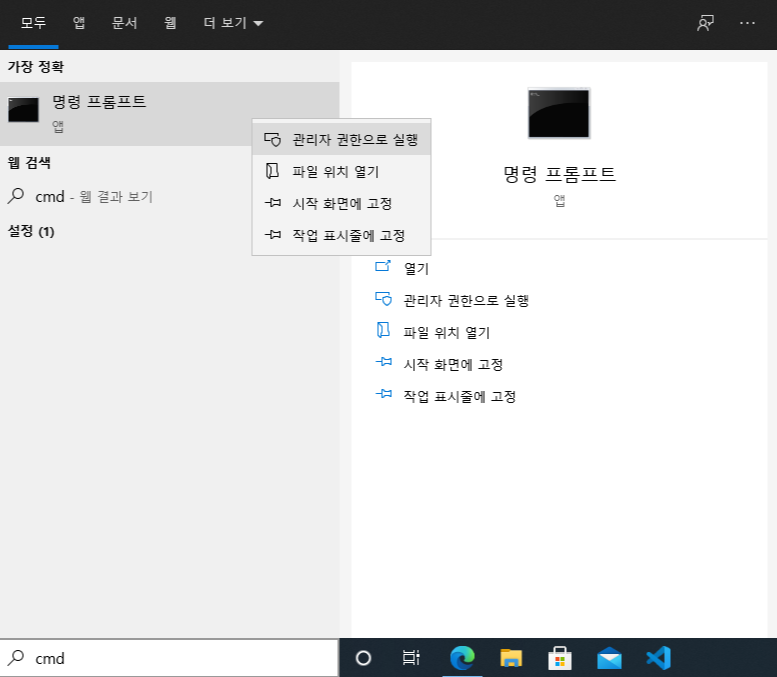Click shield icon in context menu
This screenshot has width=777, height=677.
coord(273,140)
